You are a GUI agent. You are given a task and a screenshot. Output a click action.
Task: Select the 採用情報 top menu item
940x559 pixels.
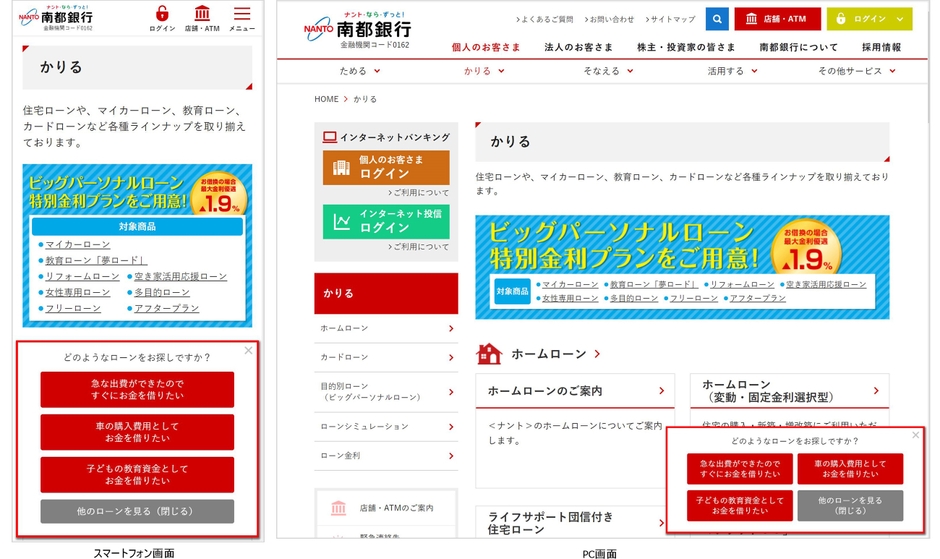pos(881,47)
